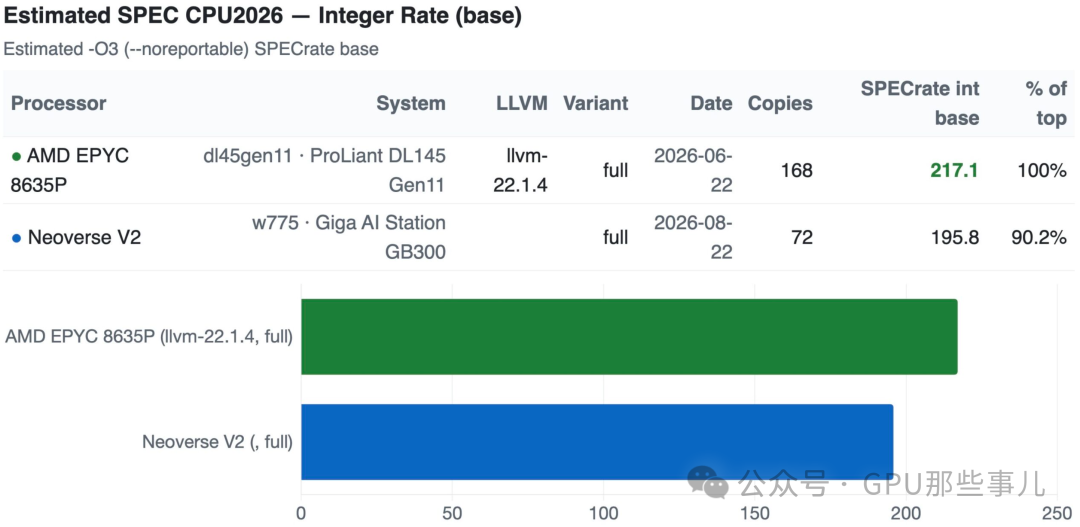Select the AMD EPYC 8635P processor cell
Viewport: 1080px width, 527px height.
[x=70, y=170]
